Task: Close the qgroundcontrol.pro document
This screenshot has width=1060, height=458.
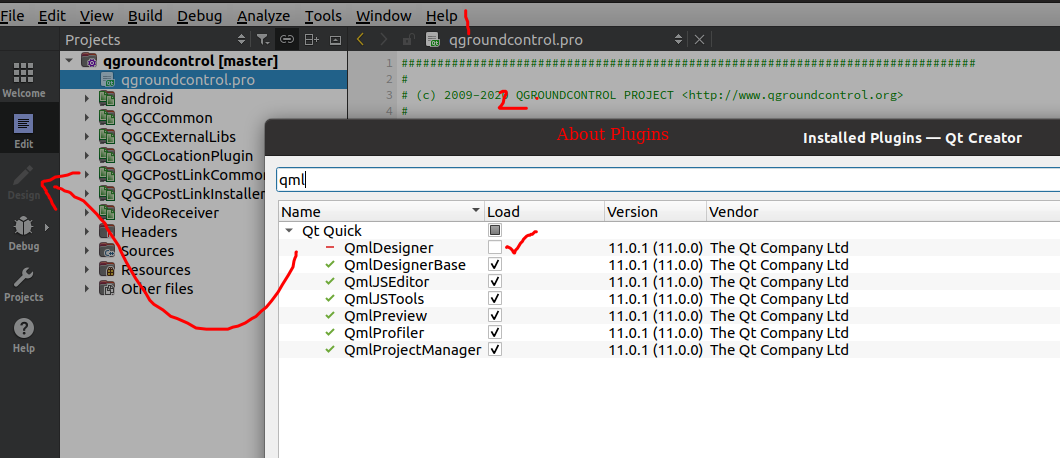Action: (699, 40)
